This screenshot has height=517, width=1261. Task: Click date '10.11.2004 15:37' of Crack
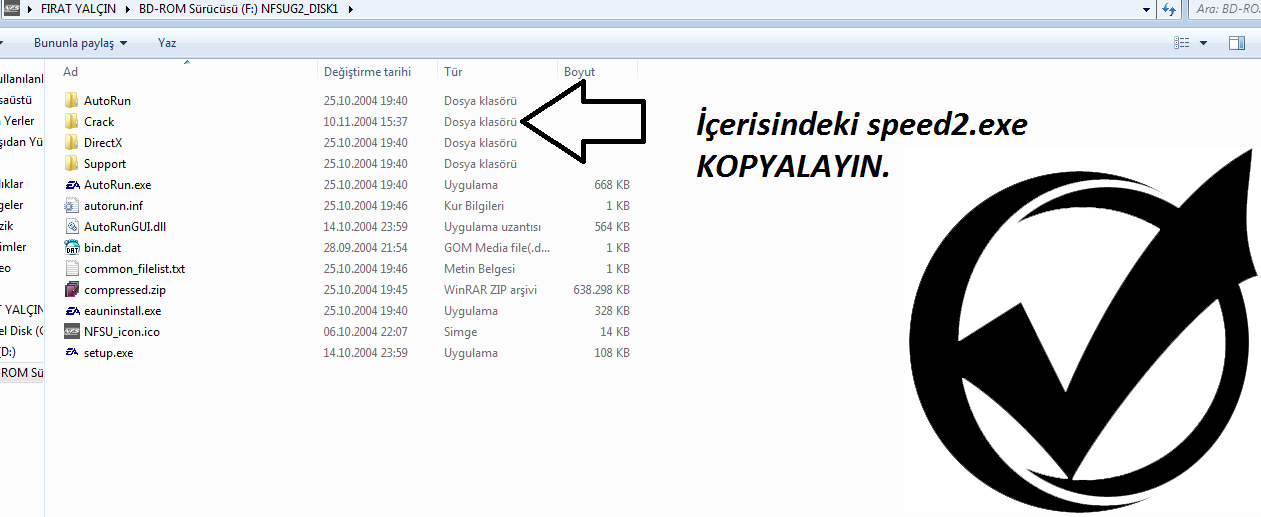365,121
